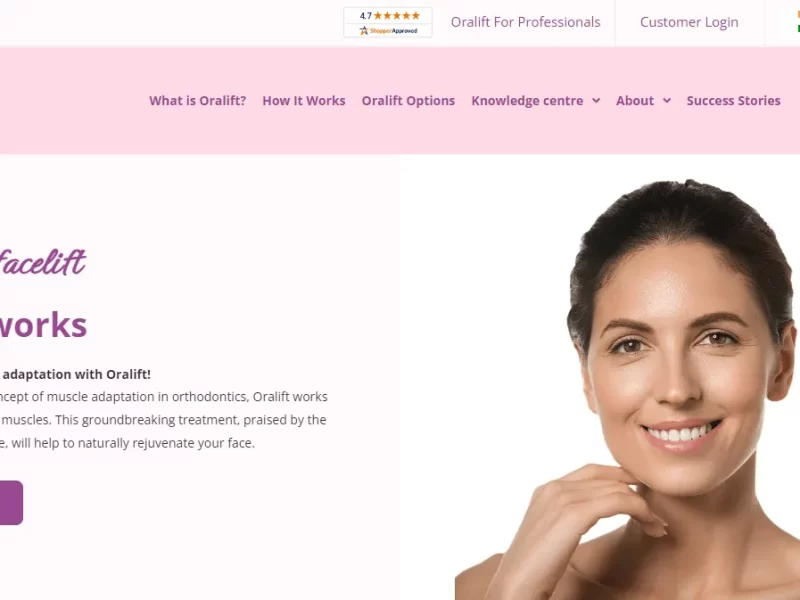Select Oralift Options in navigation

coord(408,101)
